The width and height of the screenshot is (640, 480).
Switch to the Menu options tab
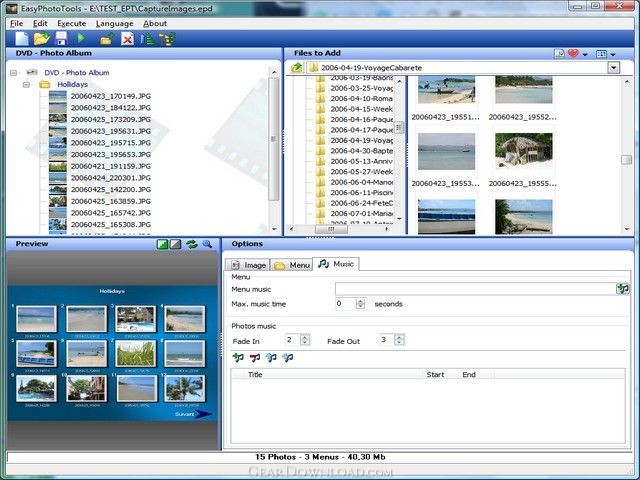[291, 265]
